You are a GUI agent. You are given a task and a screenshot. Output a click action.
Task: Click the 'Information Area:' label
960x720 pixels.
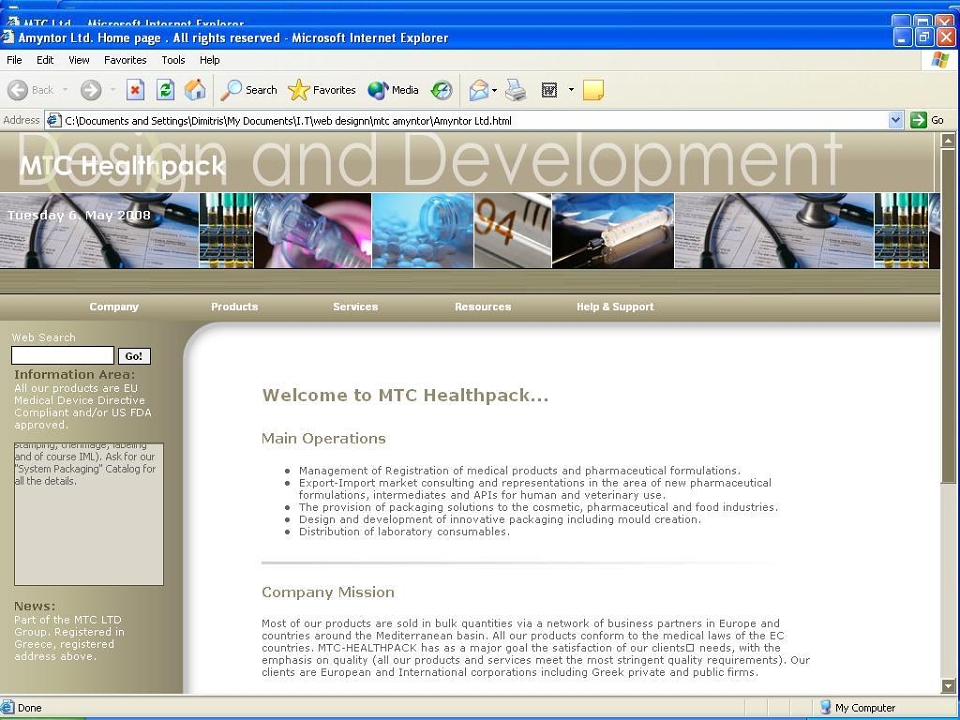click(x=75, y=374)
